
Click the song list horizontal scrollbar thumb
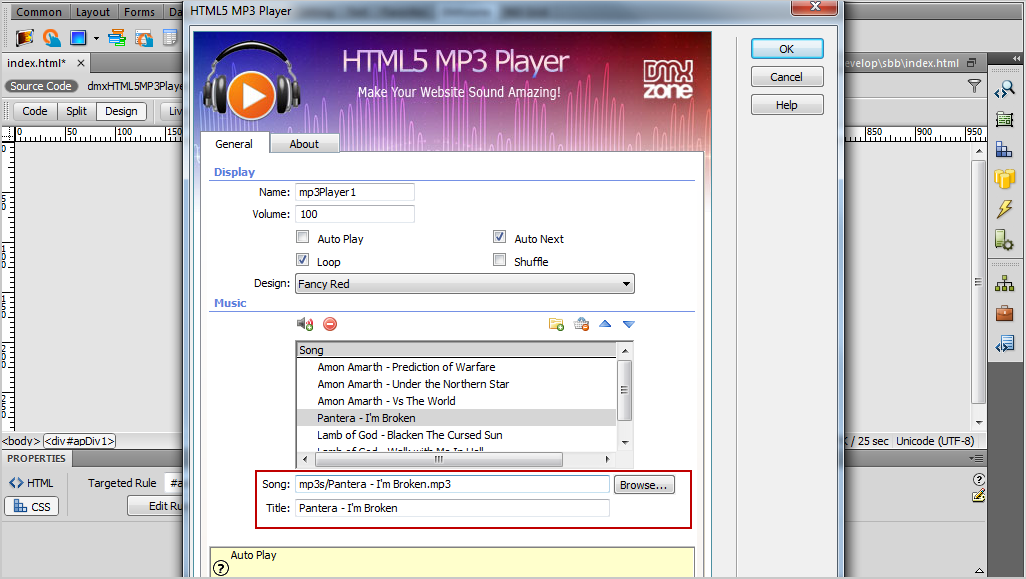438,459
